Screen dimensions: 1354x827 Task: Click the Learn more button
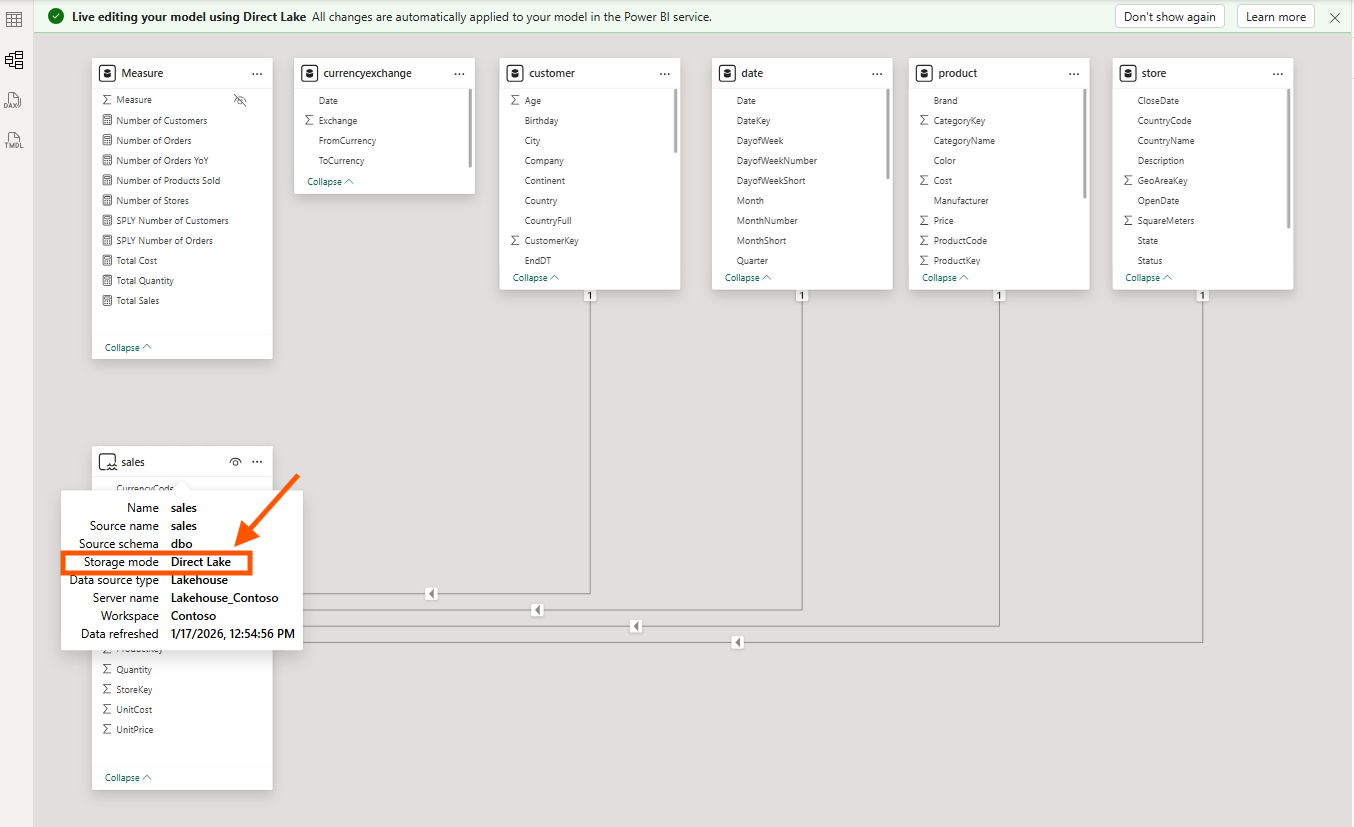tap(1276, 17)
